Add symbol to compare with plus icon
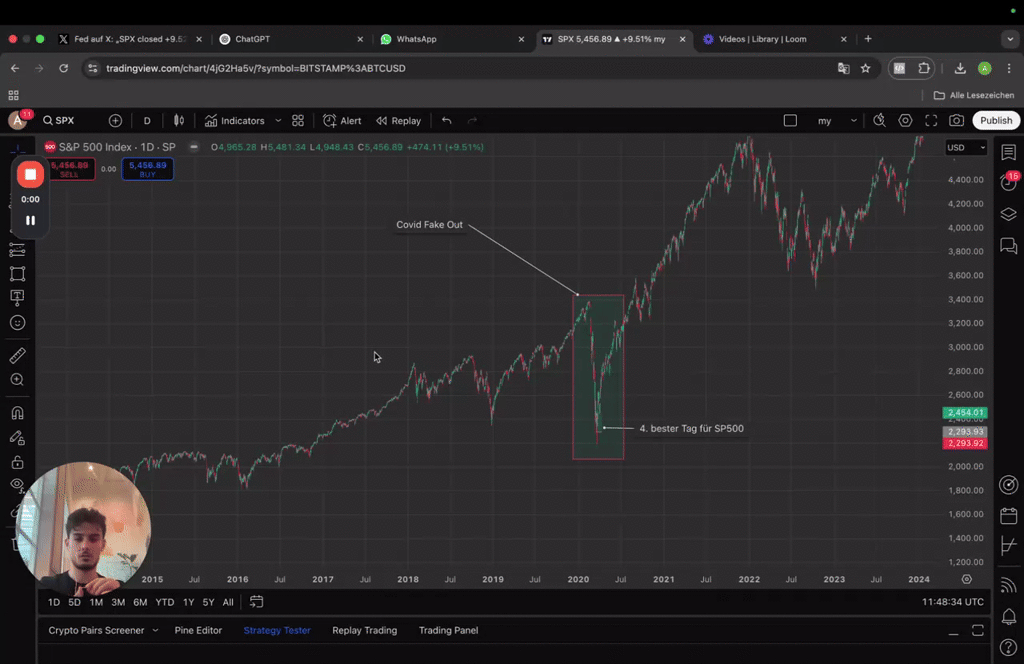Screen dimensions: 1024x664 [x=115, y=121]
